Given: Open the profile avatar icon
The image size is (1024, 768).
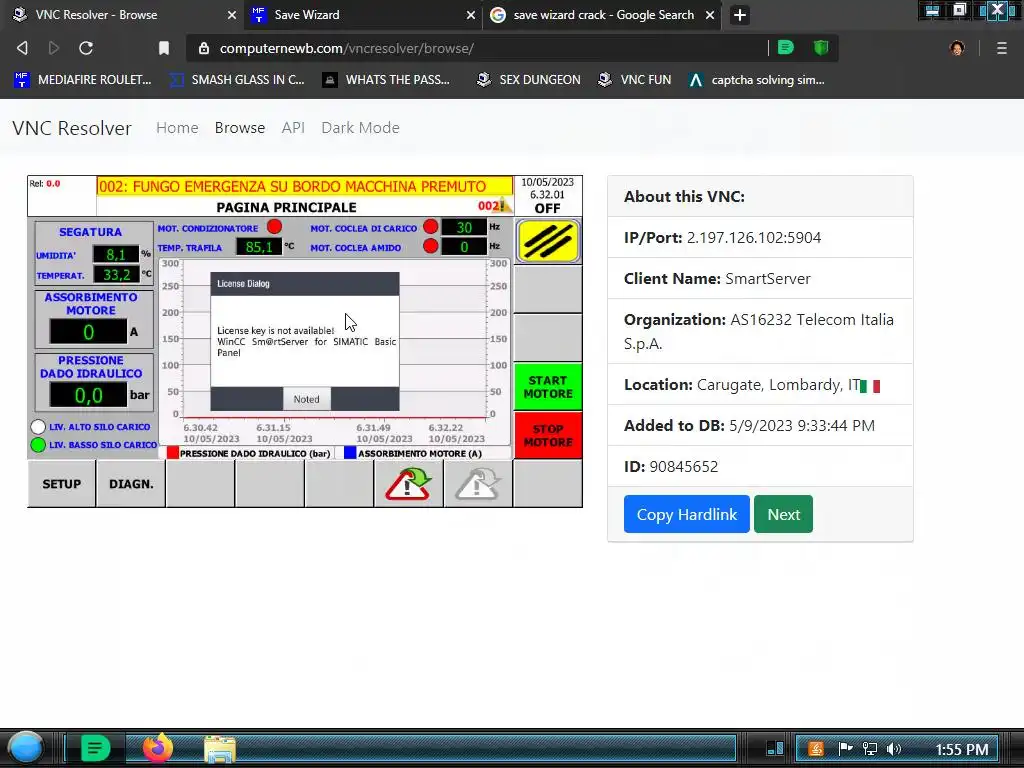Looking at the screenshot, I should [957, 48].
